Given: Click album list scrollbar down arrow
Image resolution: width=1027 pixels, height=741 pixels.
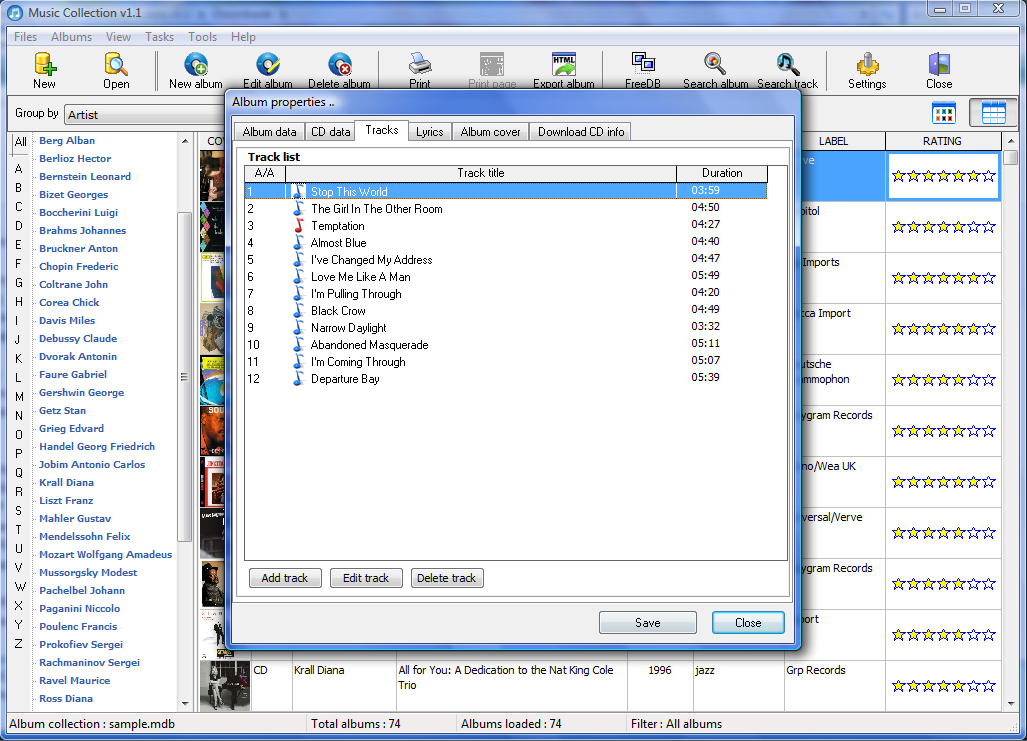Looking at the screenshot, I should [x=1011, y=704].
